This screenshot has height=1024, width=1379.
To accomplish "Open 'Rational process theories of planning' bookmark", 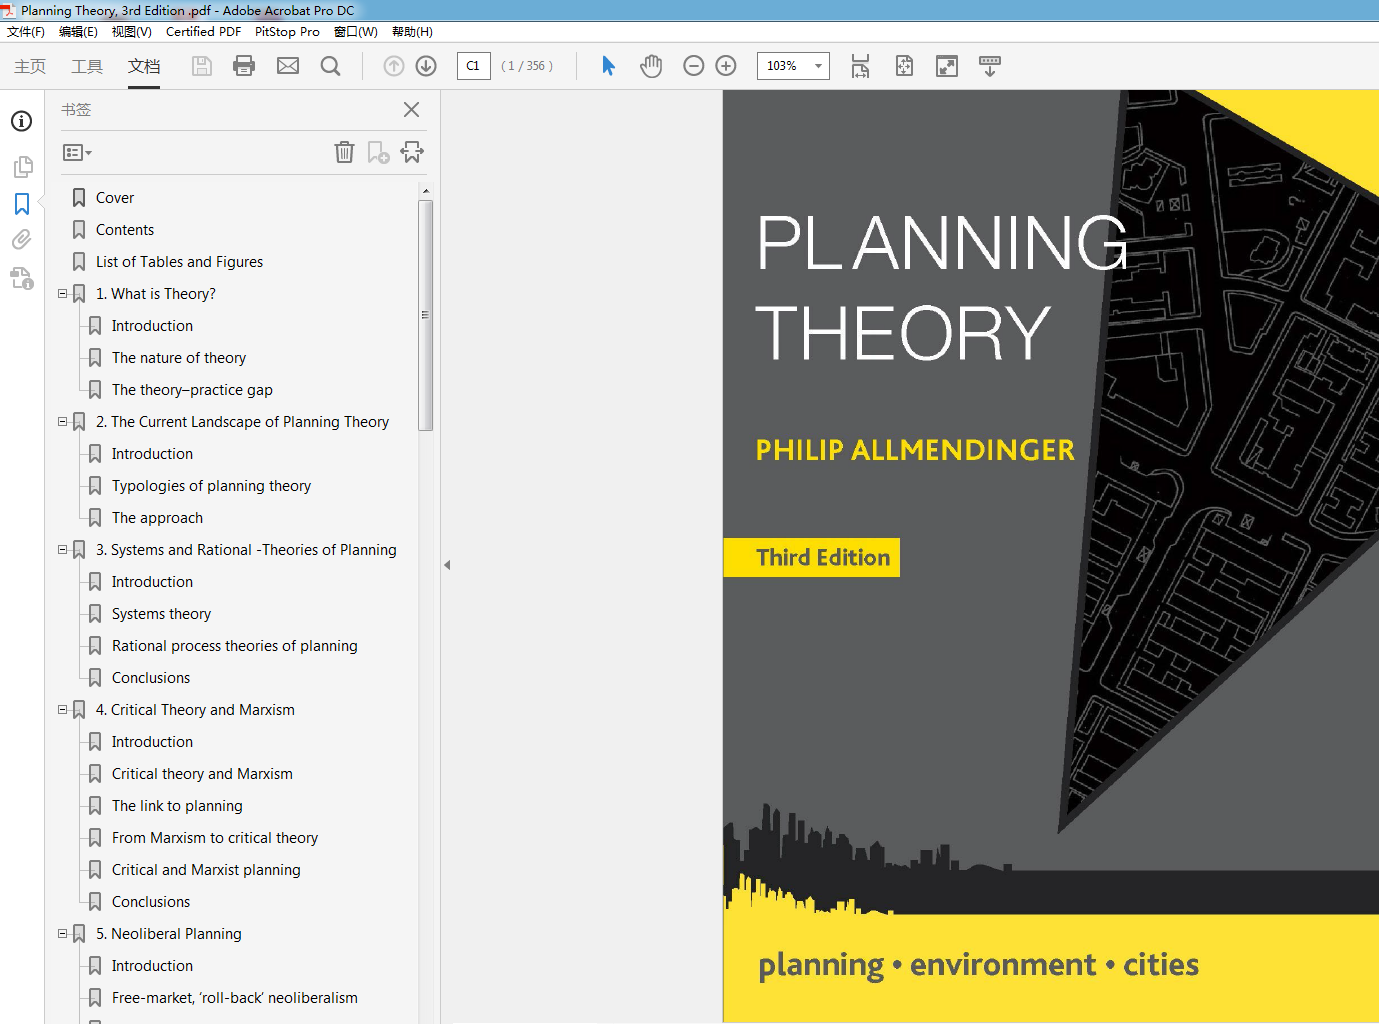I will 235,646.
